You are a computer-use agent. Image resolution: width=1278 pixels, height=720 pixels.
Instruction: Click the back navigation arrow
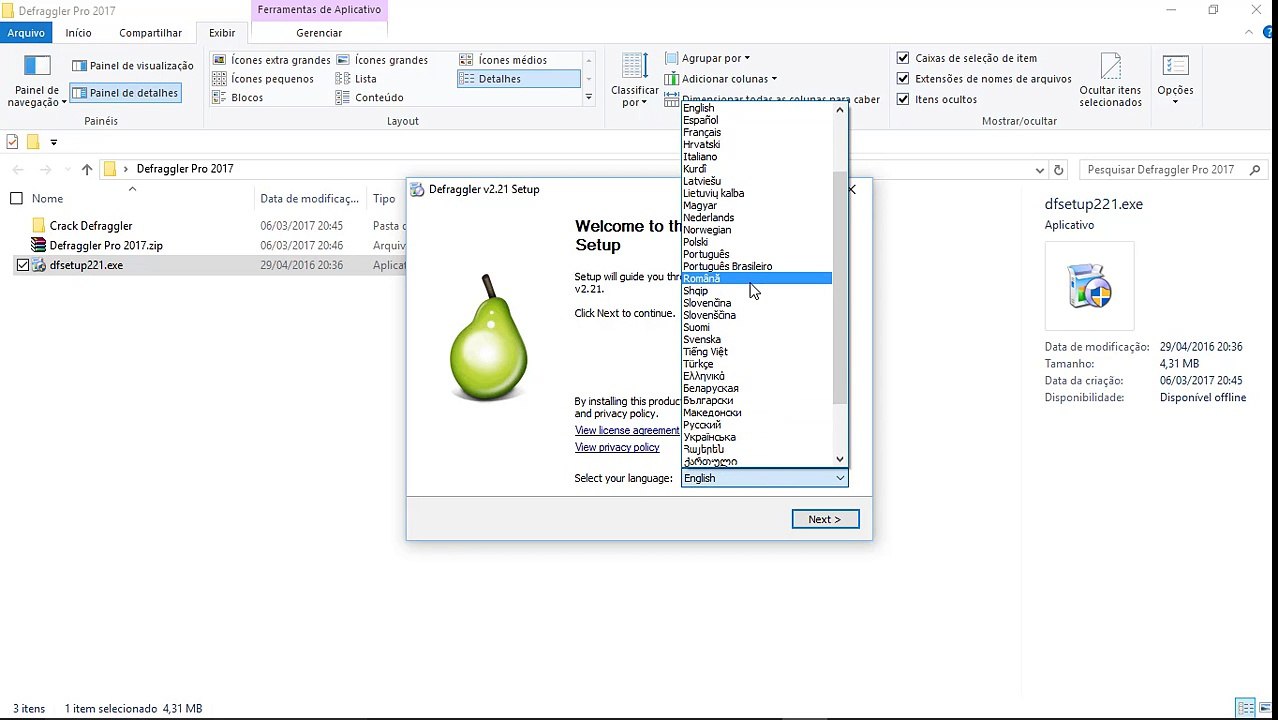(18, 169)
